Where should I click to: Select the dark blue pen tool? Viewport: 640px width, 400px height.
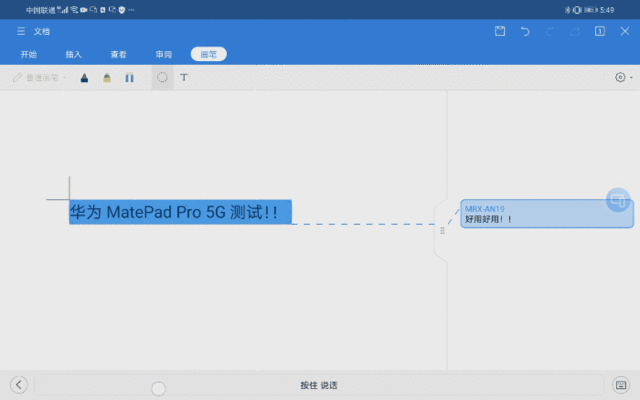pos(84,78)
